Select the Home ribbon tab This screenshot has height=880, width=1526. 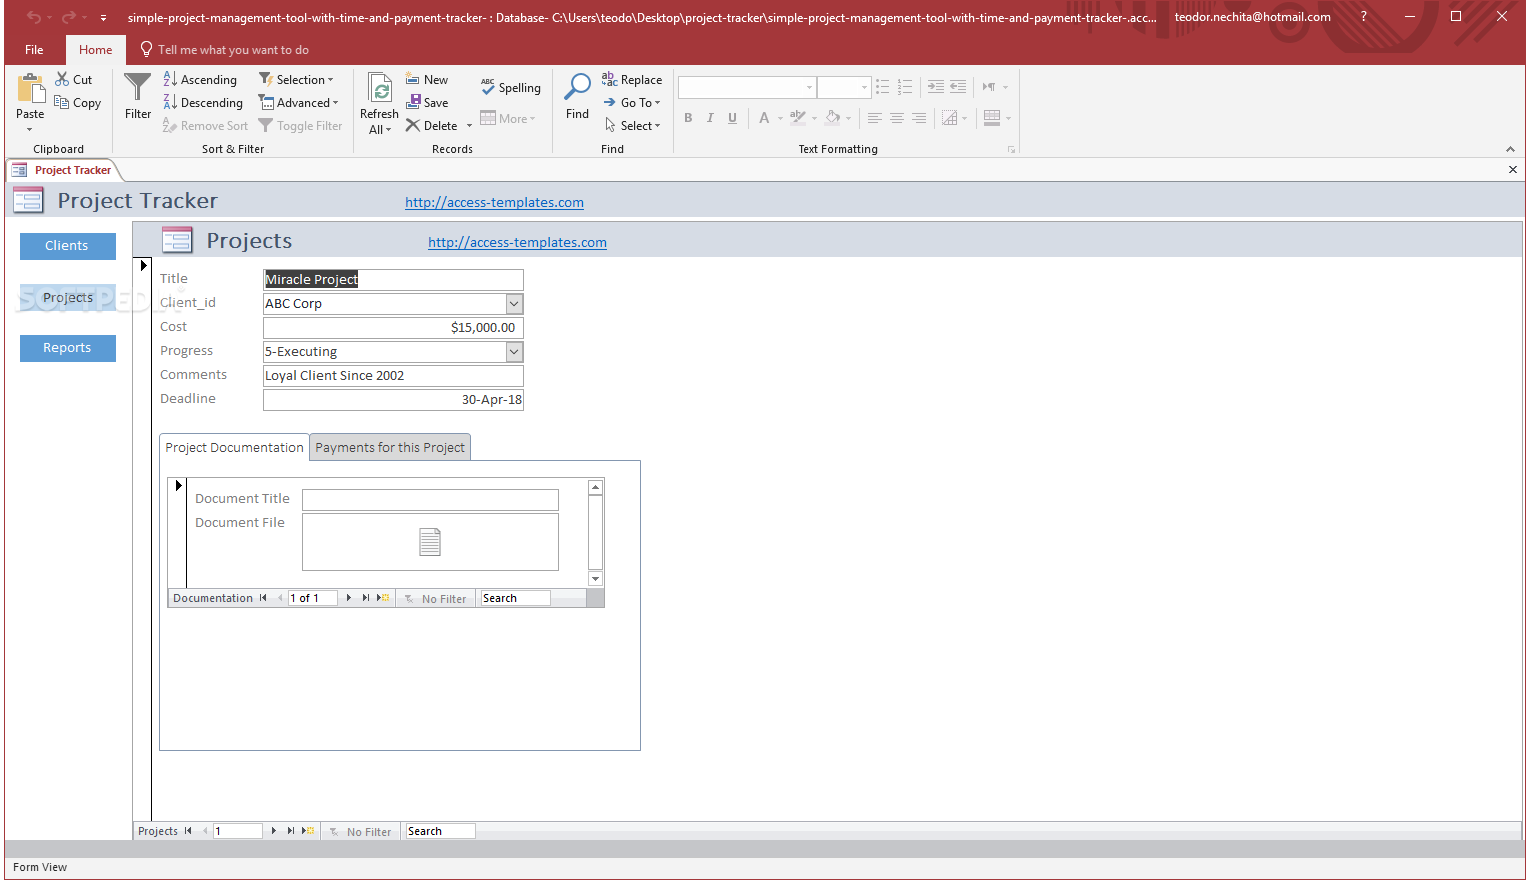click(96, 49)
